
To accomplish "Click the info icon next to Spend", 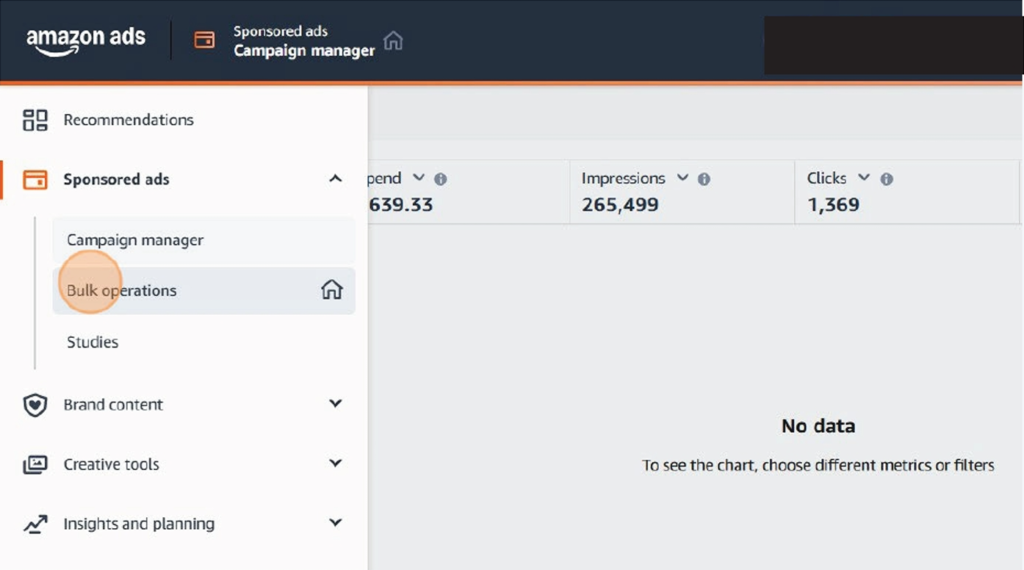I will tap(441, 179).
